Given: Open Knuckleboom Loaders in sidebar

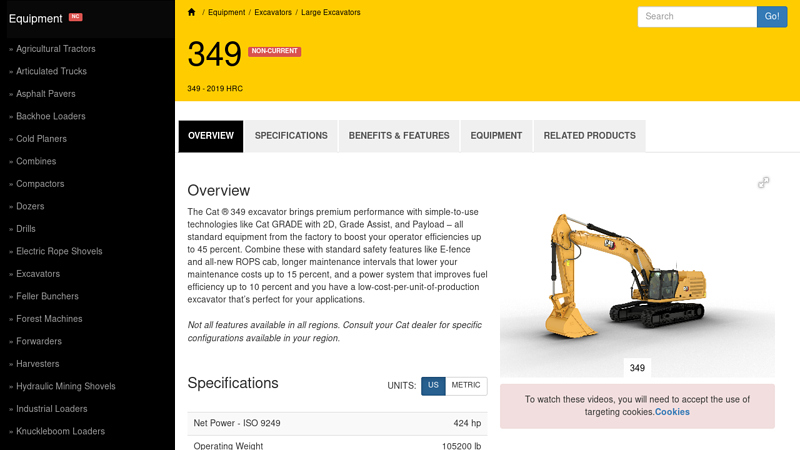Looking at the screenshot, I should point(60,431).
